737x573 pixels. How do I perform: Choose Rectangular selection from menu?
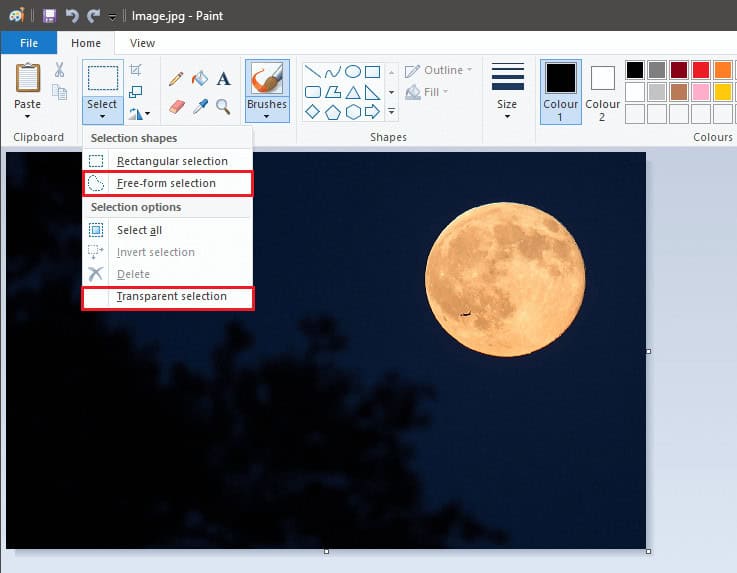[x=168, y=161]
